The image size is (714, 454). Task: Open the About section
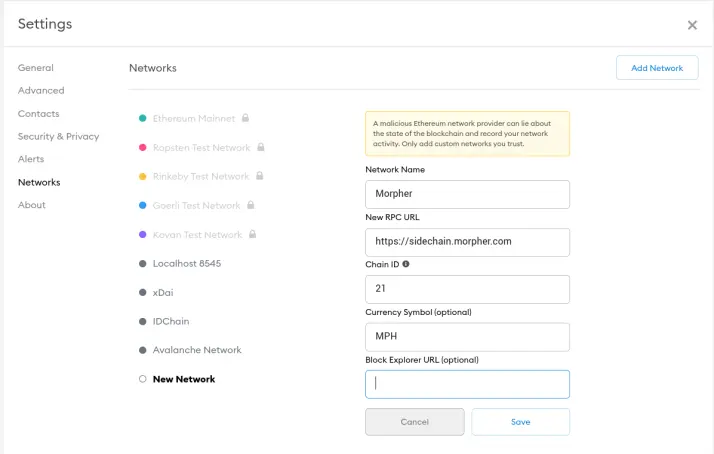tap(32, 205)
